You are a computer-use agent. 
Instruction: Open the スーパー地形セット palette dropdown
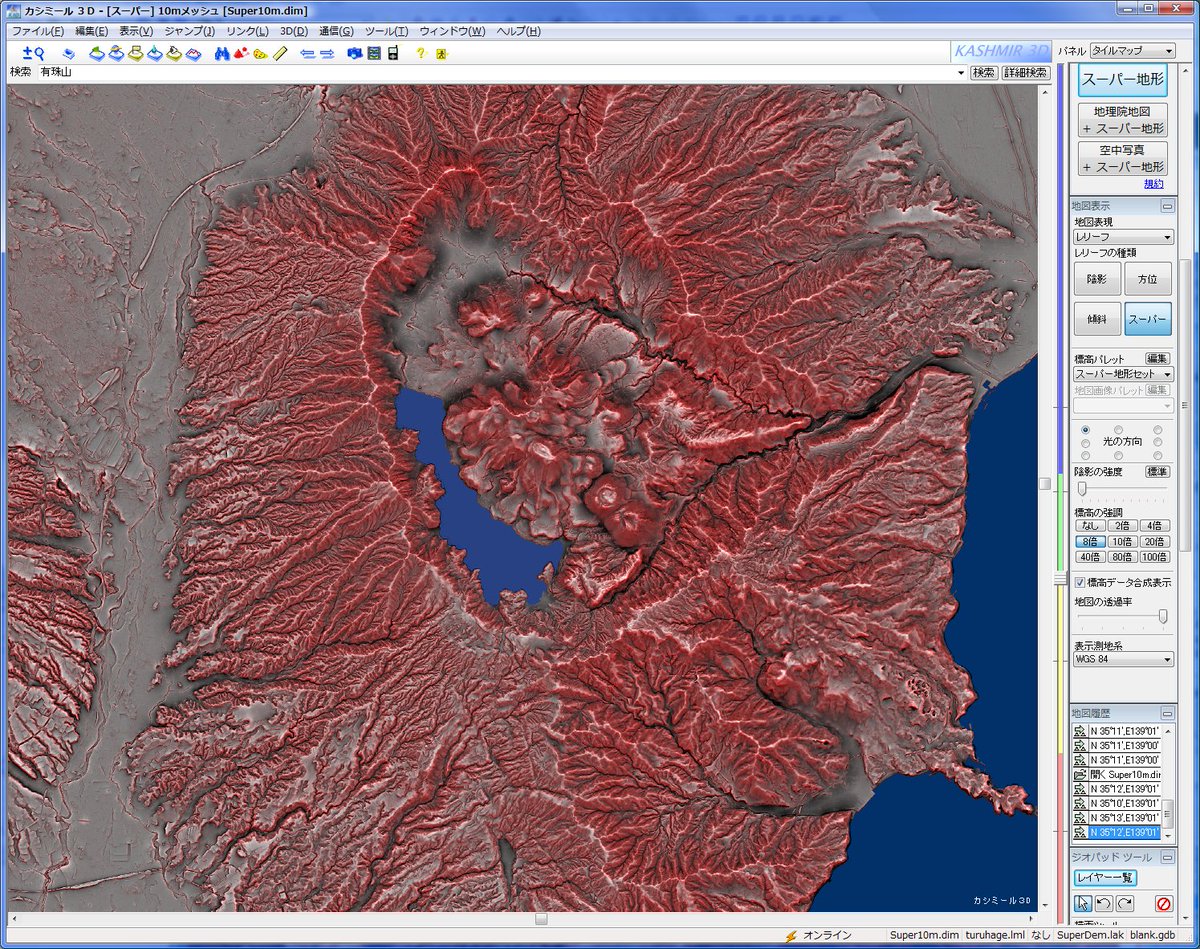pos(1123,373)
